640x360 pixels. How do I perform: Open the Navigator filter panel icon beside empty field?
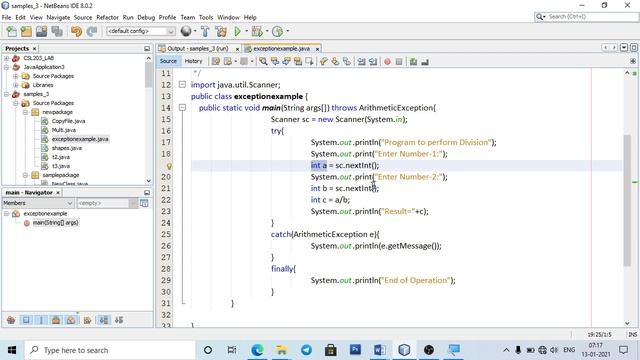(x=144, y=203)
